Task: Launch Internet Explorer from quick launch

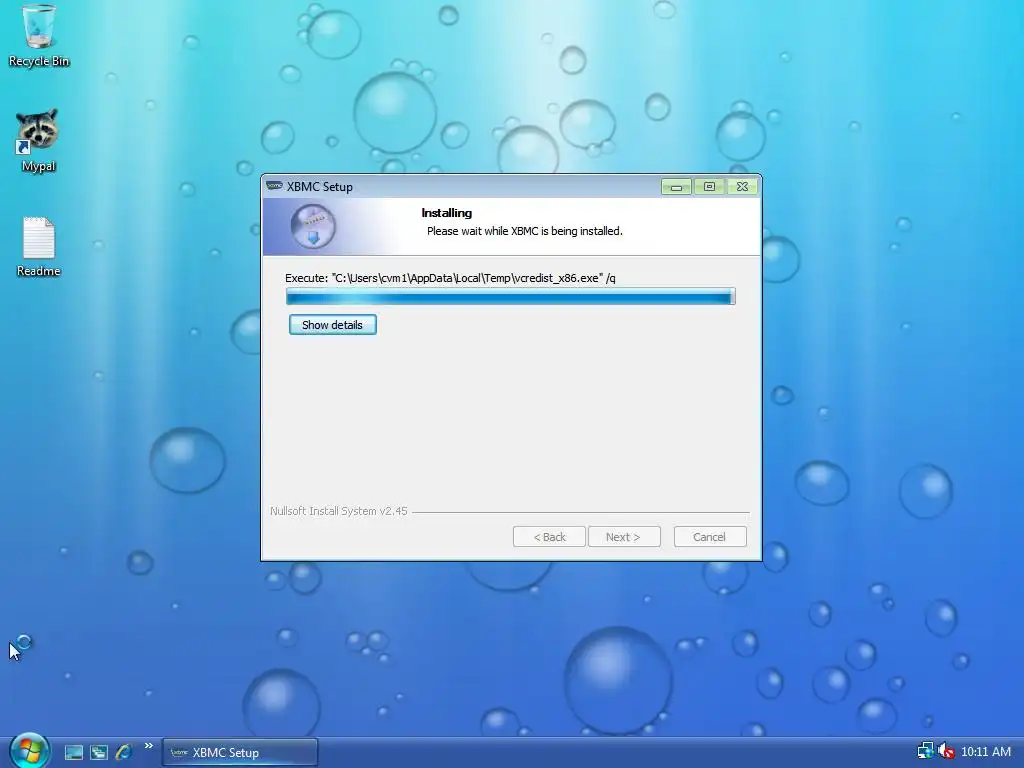Action: pyautogui.click(x=123, y=752)
